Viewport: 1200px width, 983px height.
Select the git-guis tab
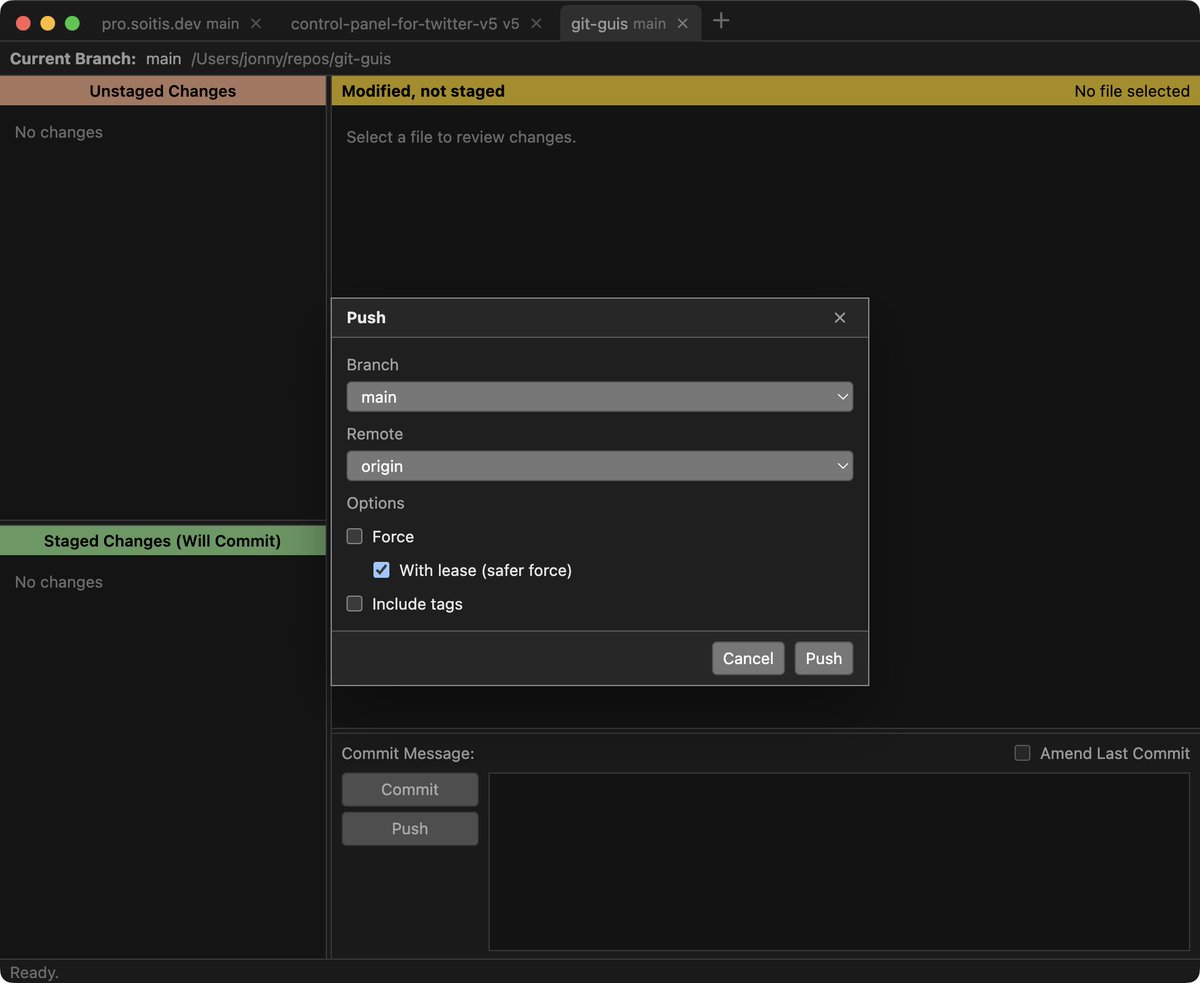(630, 23)
